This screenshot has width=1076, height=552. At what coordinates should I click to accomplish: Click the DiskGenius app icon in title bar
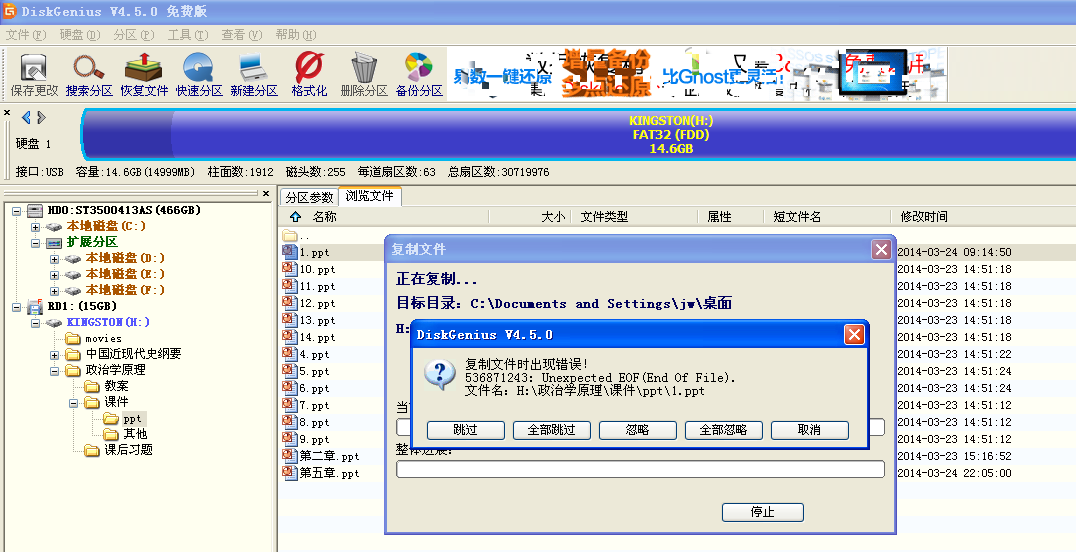9,11
